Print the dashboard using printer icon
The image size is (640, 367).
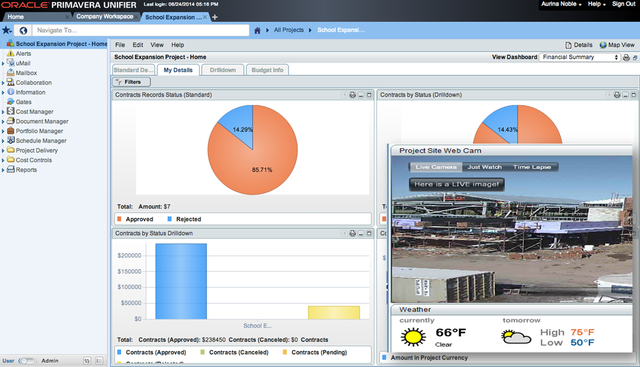tap(626, 58)
